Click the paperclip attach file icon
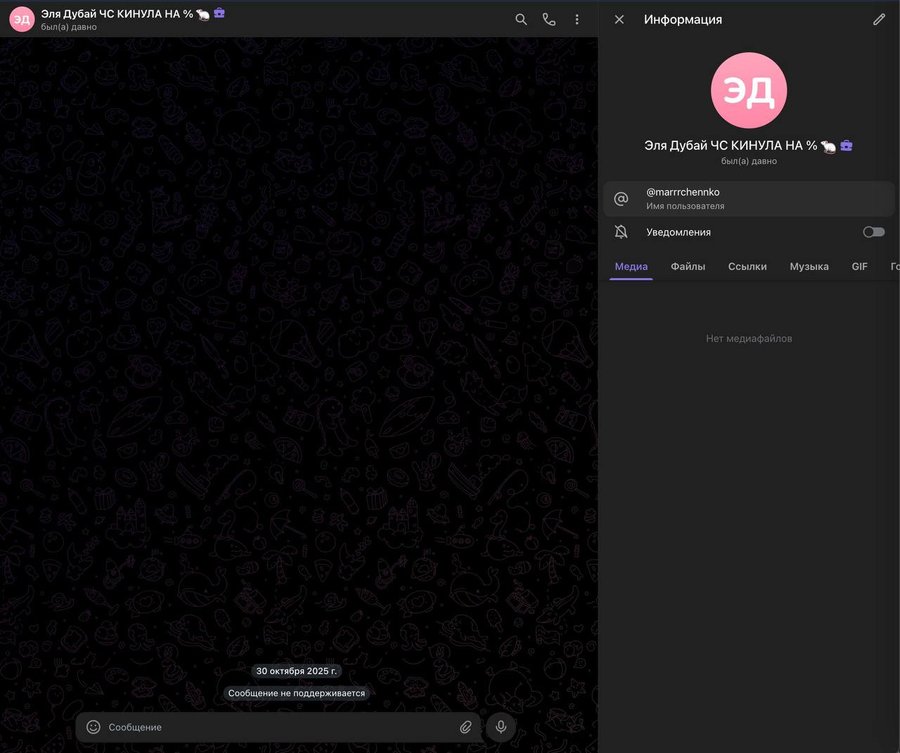 click(x=465, y=727)
